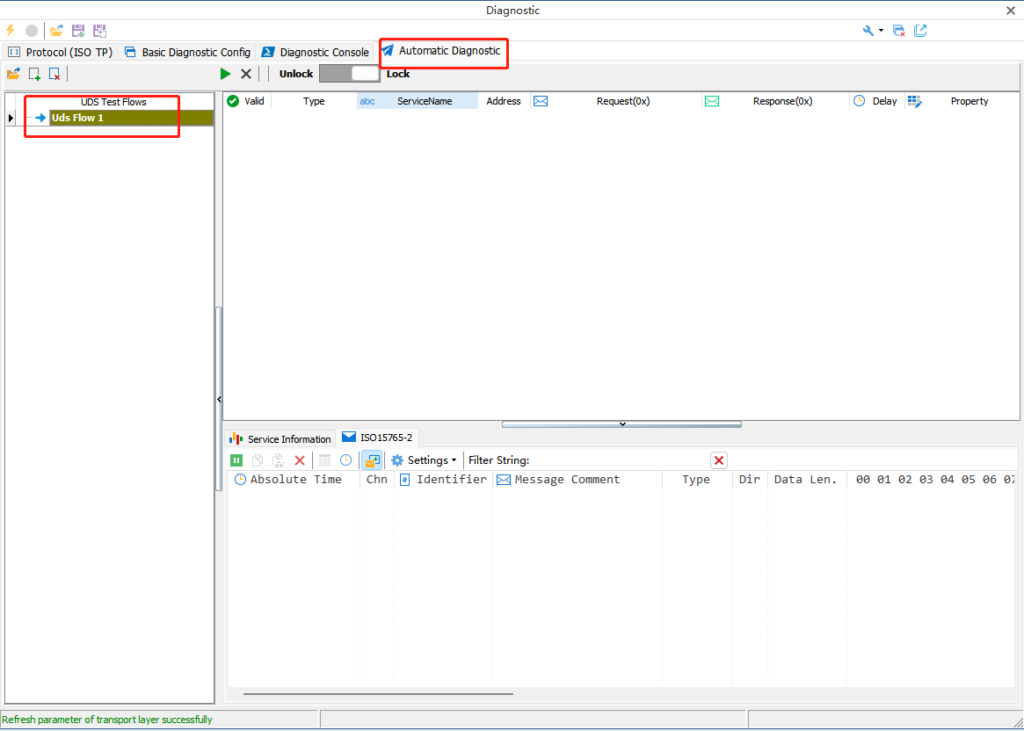Toggle the Unlock/Lock switch

[x=349, y=74]
